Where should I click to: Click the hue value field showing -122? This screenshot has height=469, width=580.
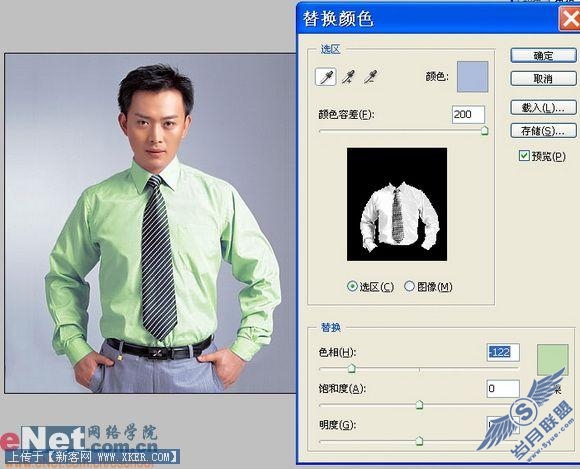(503, 352)
